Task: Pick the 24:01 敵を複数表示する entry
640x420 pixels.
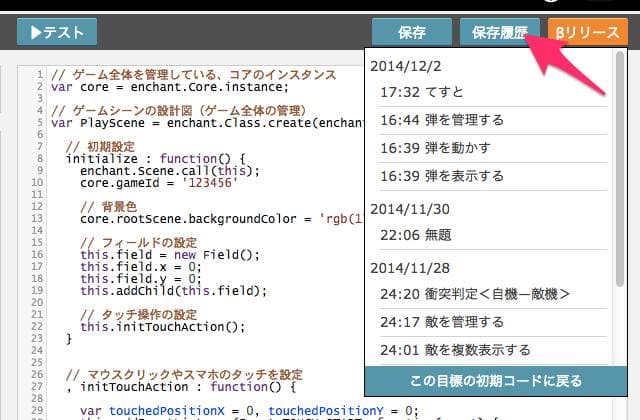Action: tap(490, 350)
